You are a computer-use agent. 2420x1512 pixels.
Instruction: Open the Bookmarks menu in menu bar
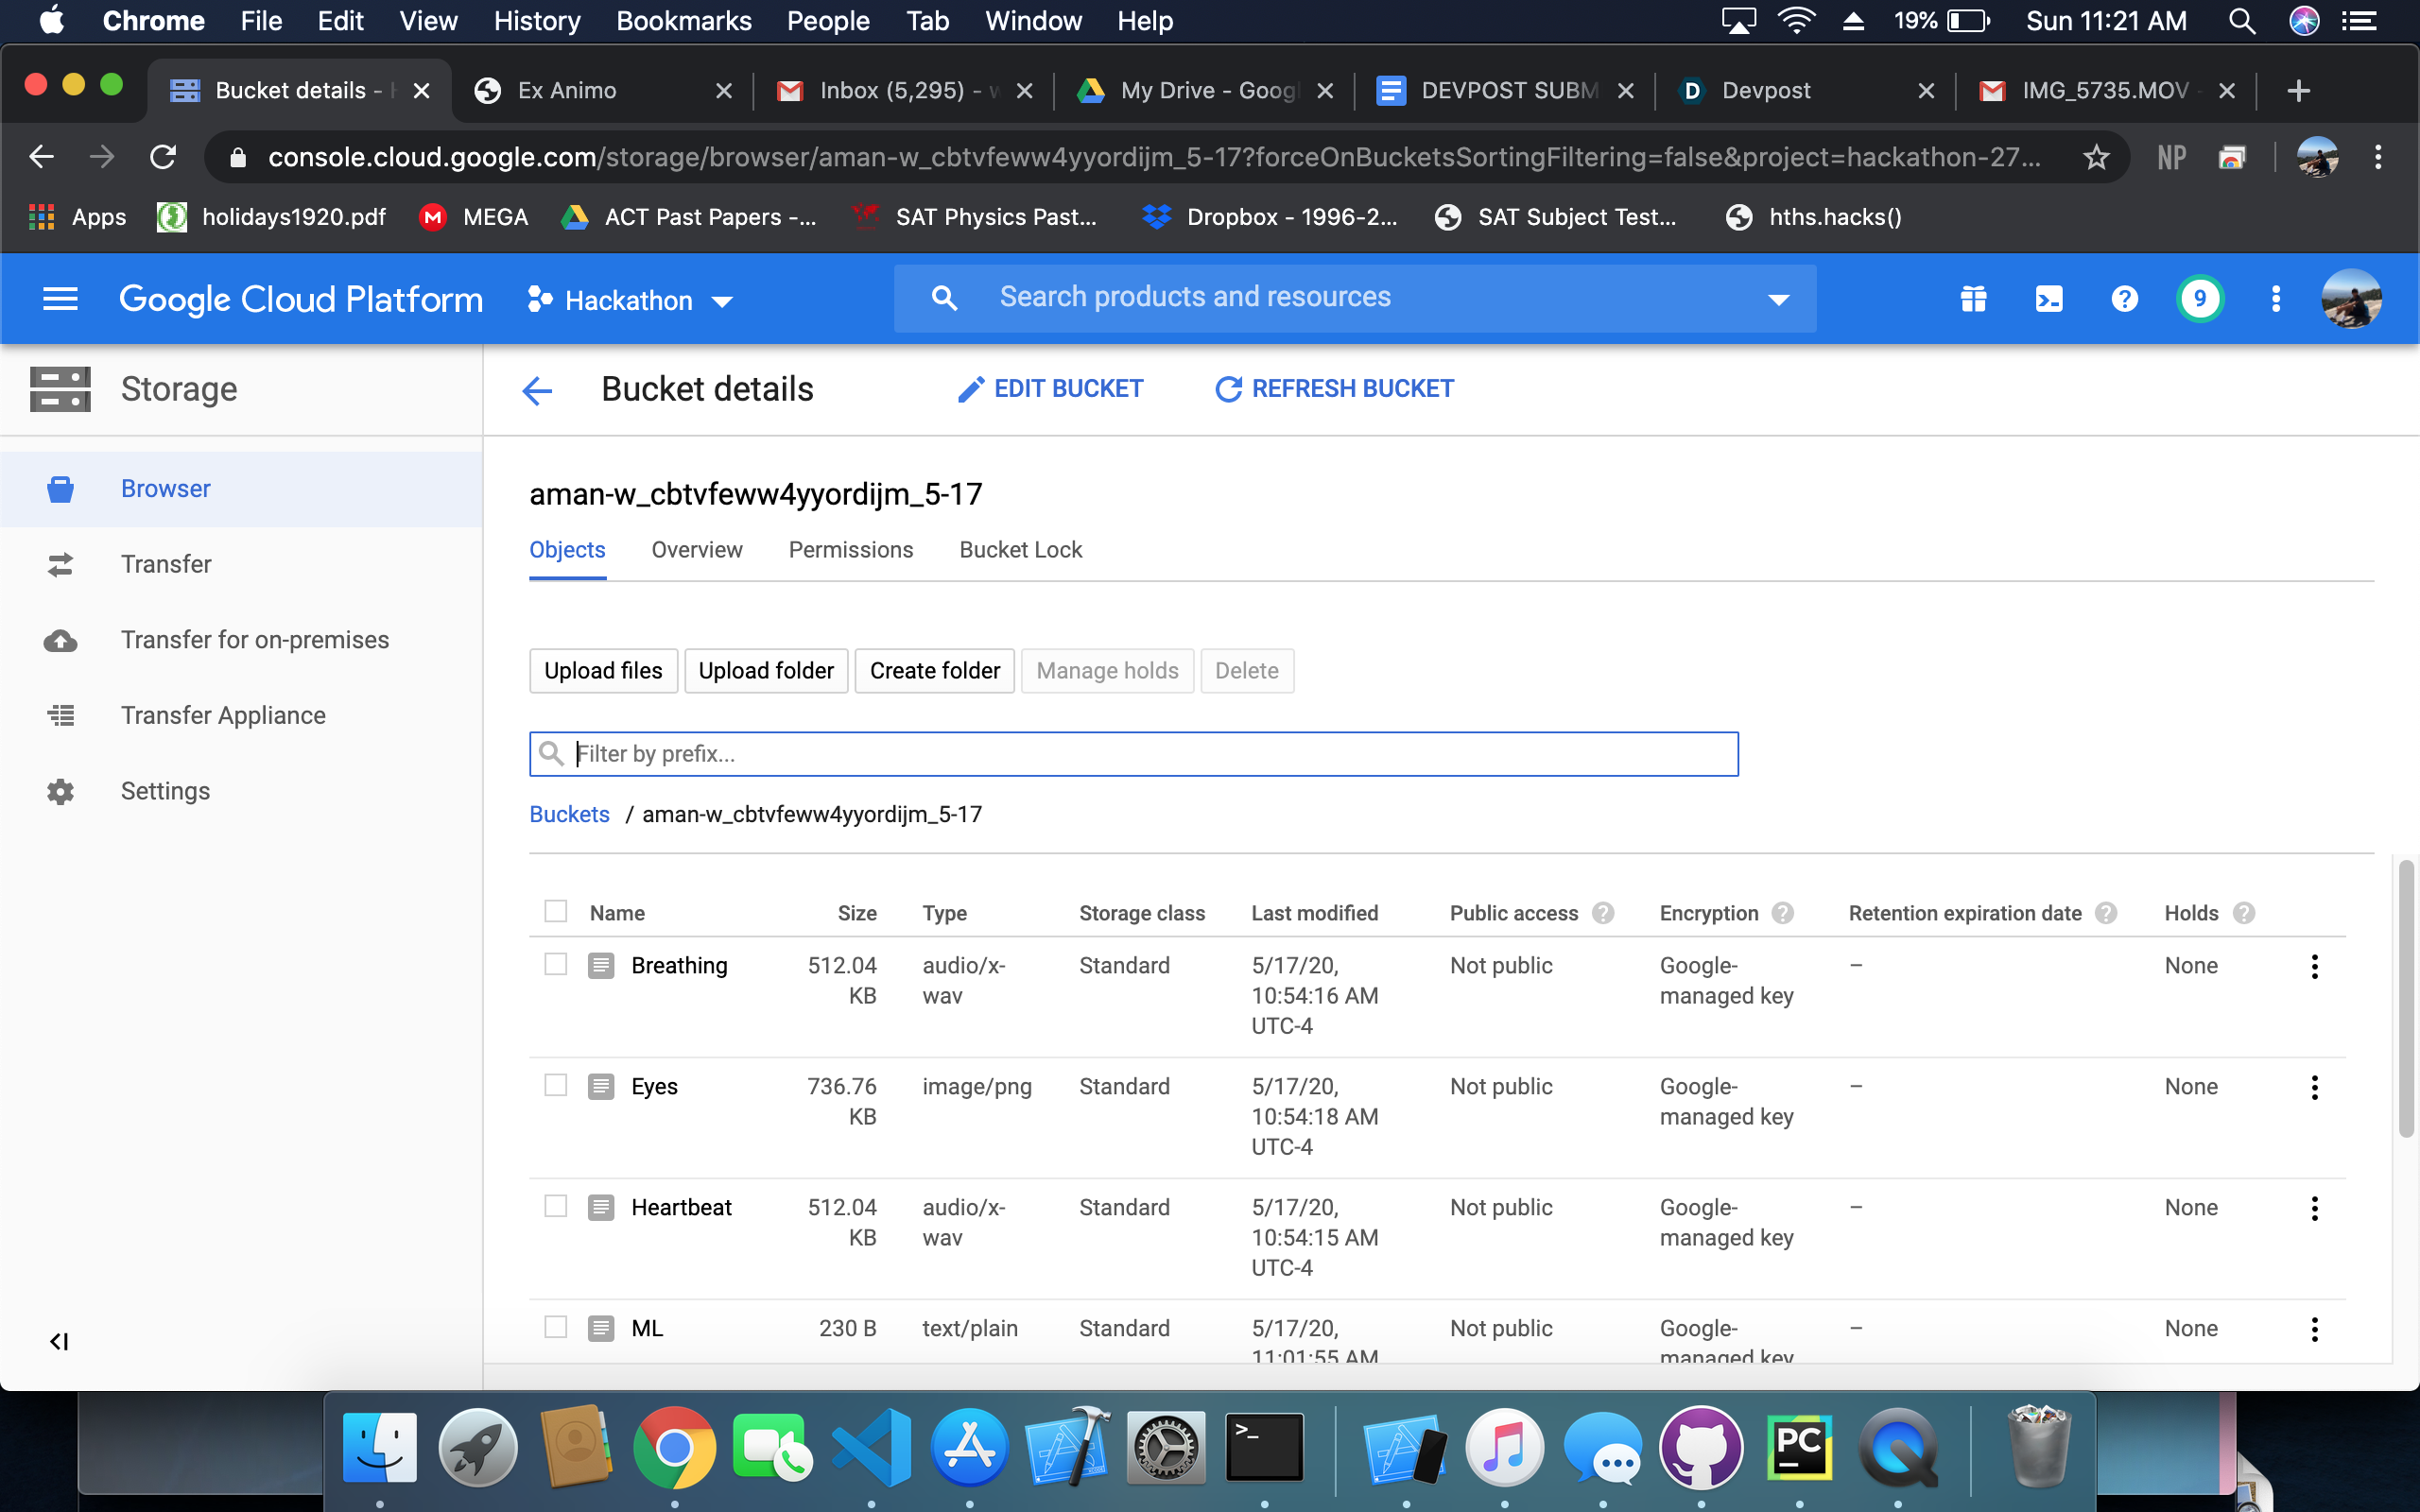click(x=683, y=21)
